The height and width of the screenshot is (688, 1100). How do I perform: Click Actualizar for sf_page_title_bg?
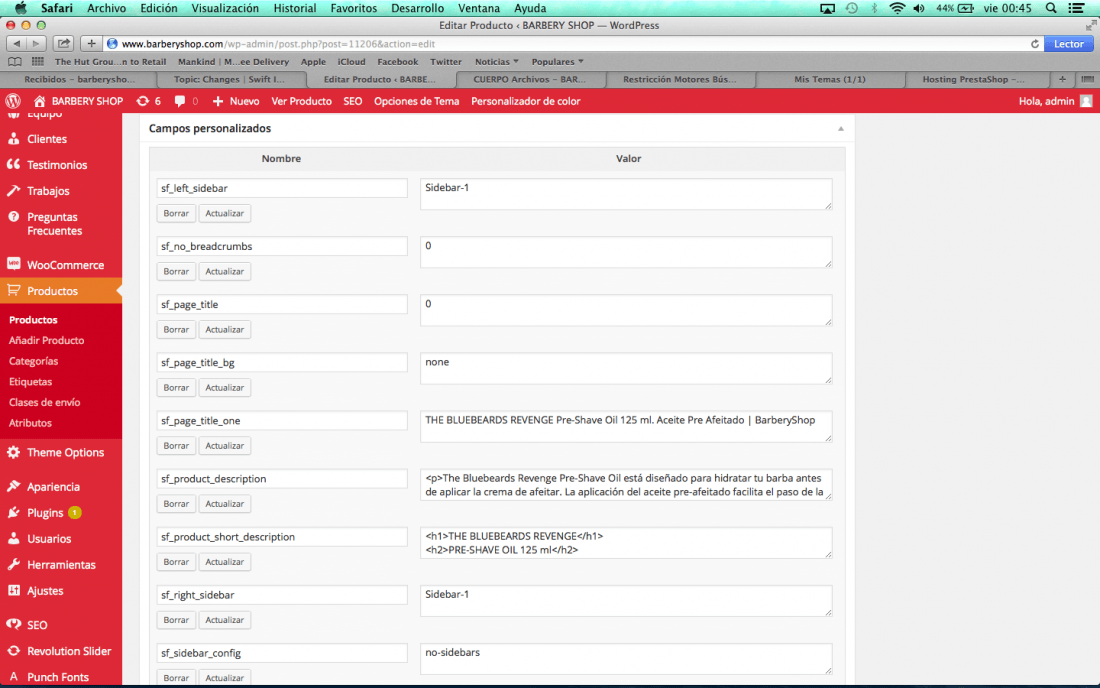(224, 388)
